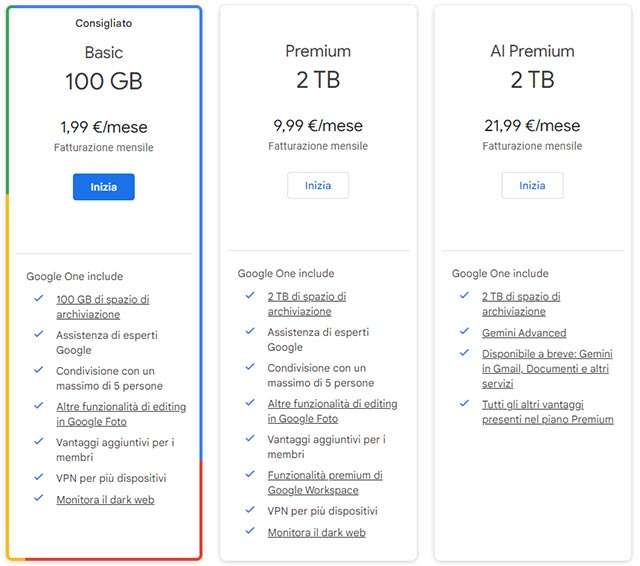Open Premium's Google Foto editing features link
Image resolution: width=640 pixels, height=566 pixels.
point(331,411)
